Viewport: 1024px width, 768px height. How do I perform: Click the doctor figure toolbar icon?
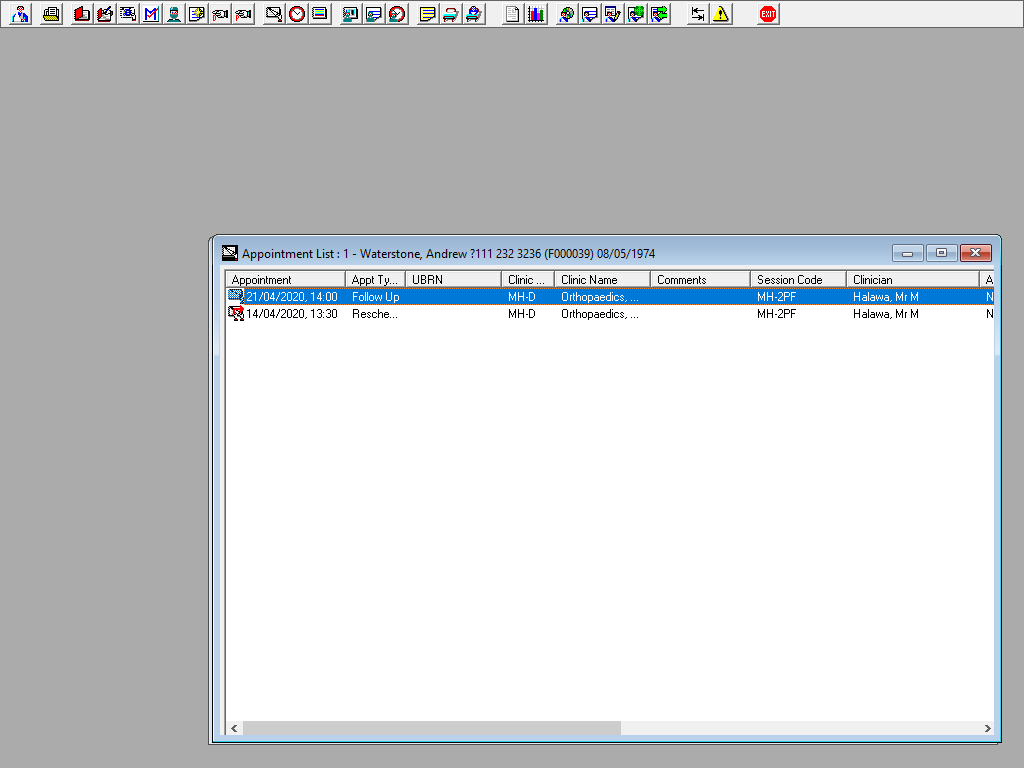click(x=20, y=14)
